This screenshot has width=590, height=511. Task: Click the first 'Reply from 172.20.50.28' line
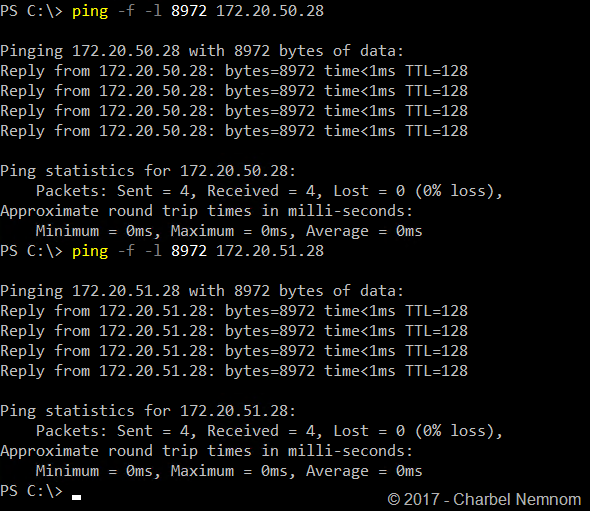(234, 71)
